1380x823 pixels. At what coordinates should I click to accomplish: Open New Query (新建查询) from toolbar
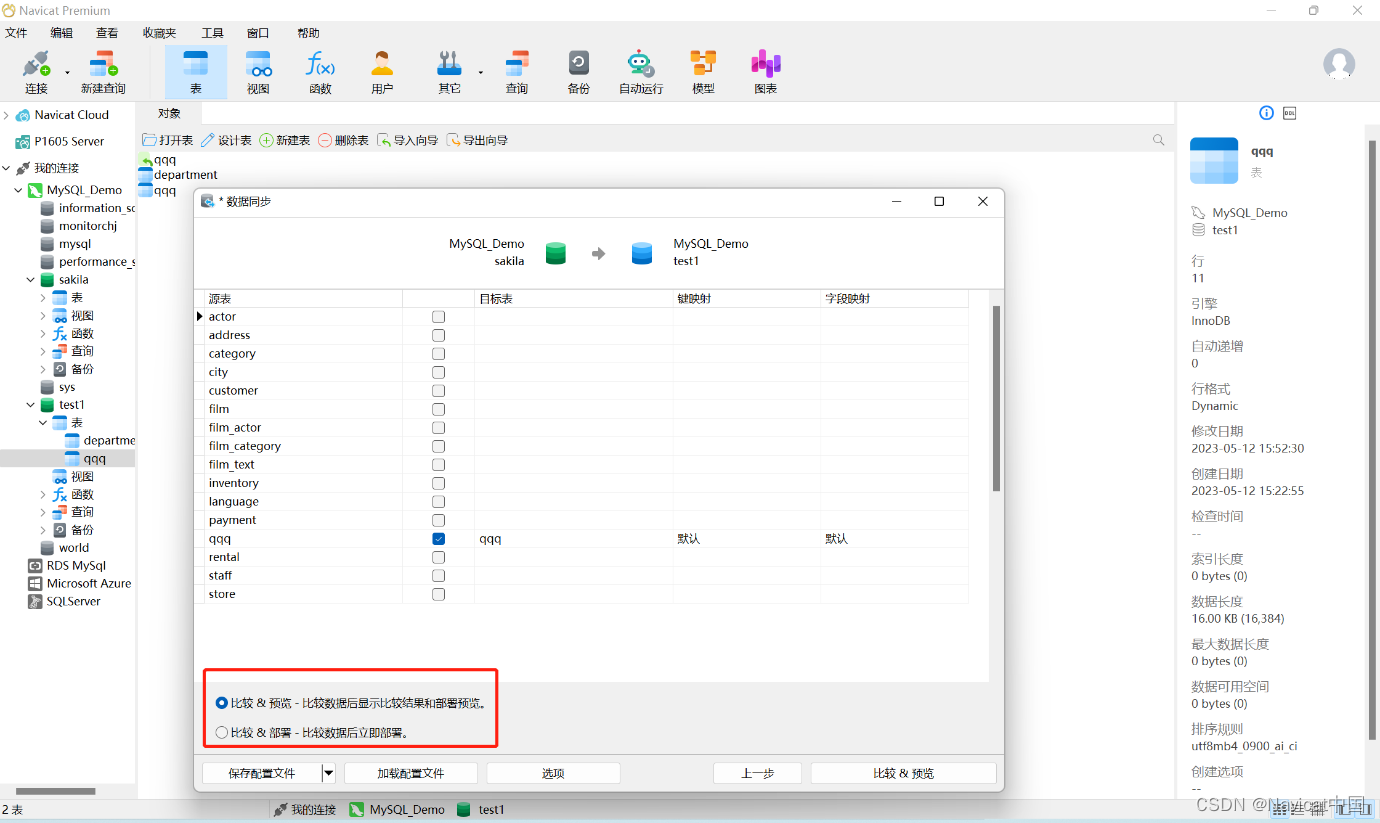click(103, 71)
